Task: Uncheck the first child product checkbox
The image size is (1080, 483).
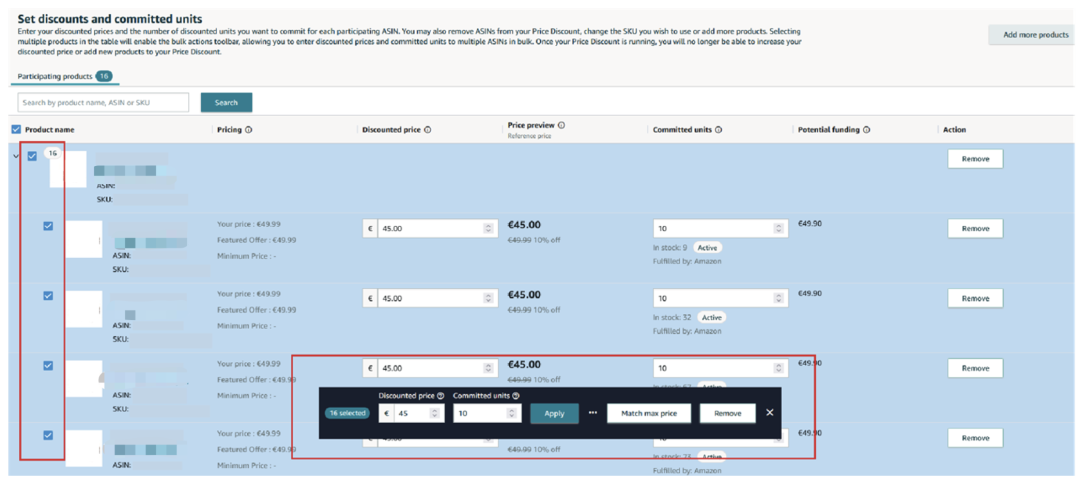Action: (48, 225)
